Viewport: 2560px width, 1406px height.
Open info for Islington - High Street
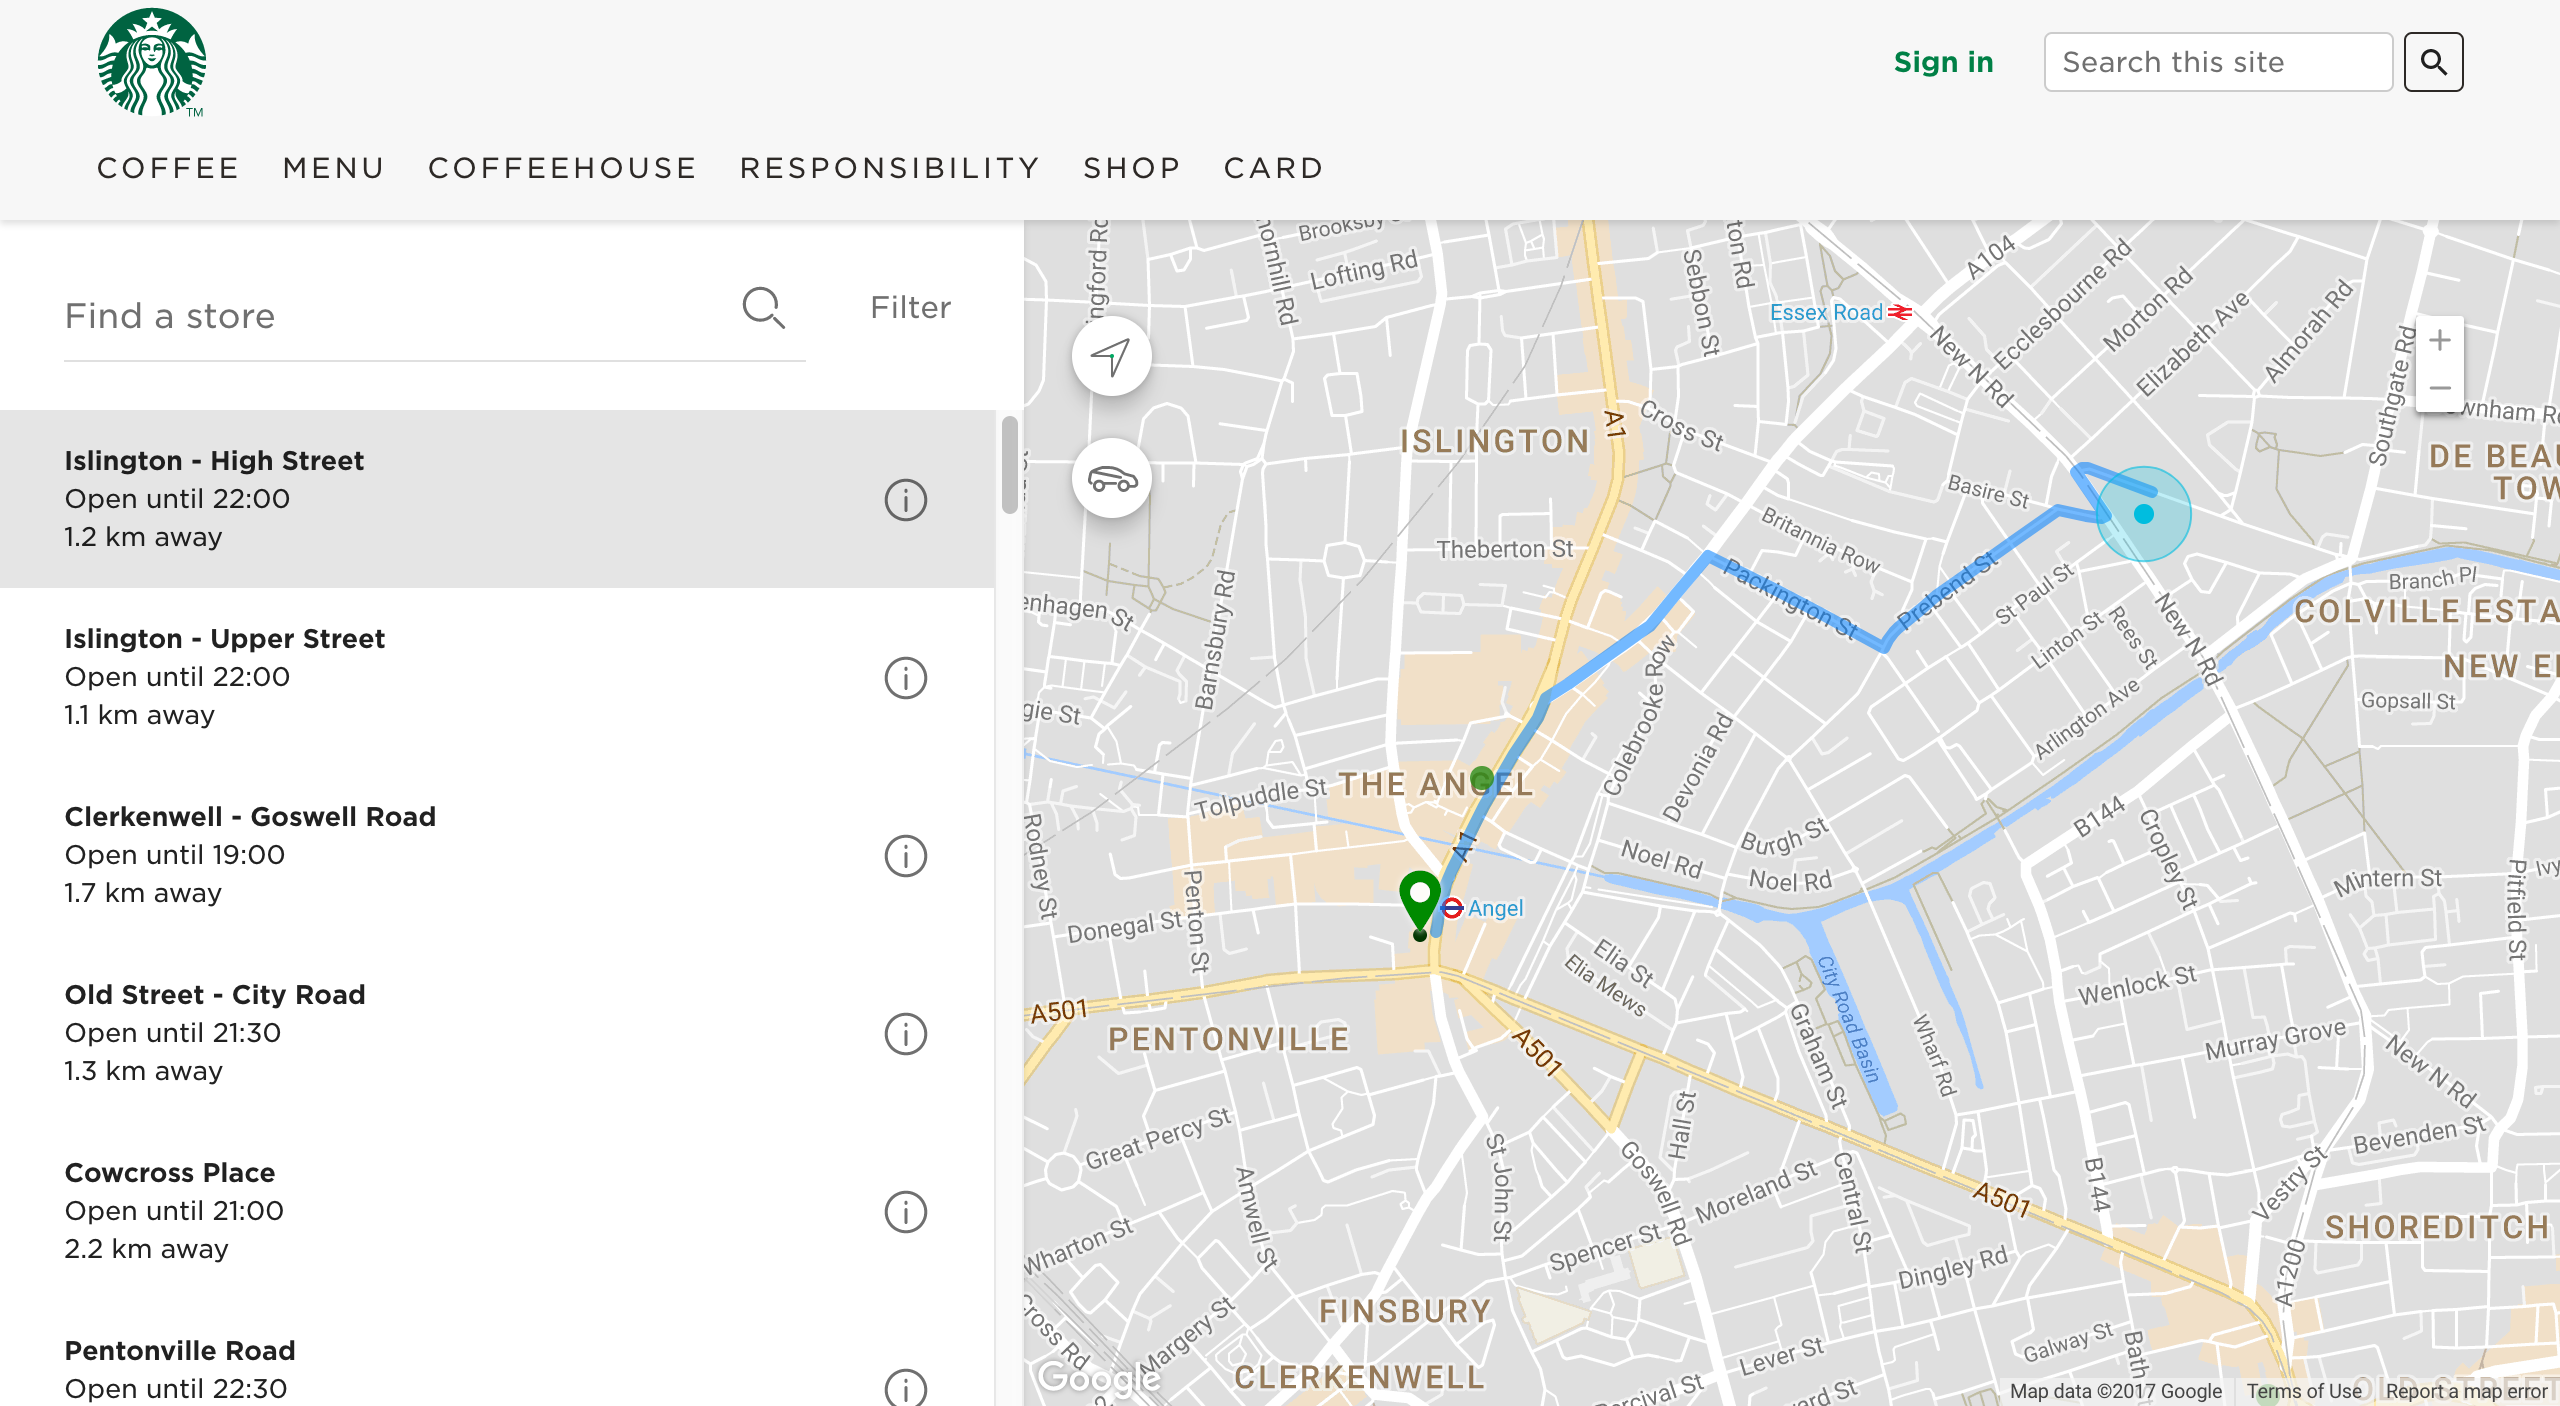[x=906, y=499]
